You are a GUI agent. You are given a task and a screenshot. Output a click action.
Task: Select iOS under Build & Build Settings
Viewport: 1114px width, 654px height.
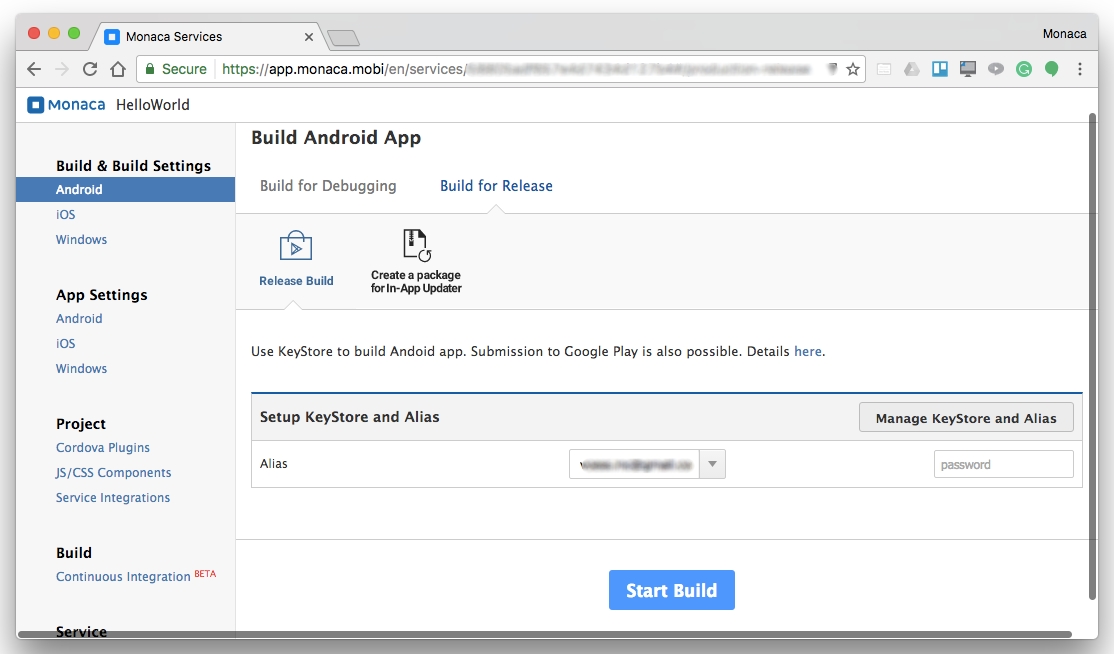[x=65, y=214]
